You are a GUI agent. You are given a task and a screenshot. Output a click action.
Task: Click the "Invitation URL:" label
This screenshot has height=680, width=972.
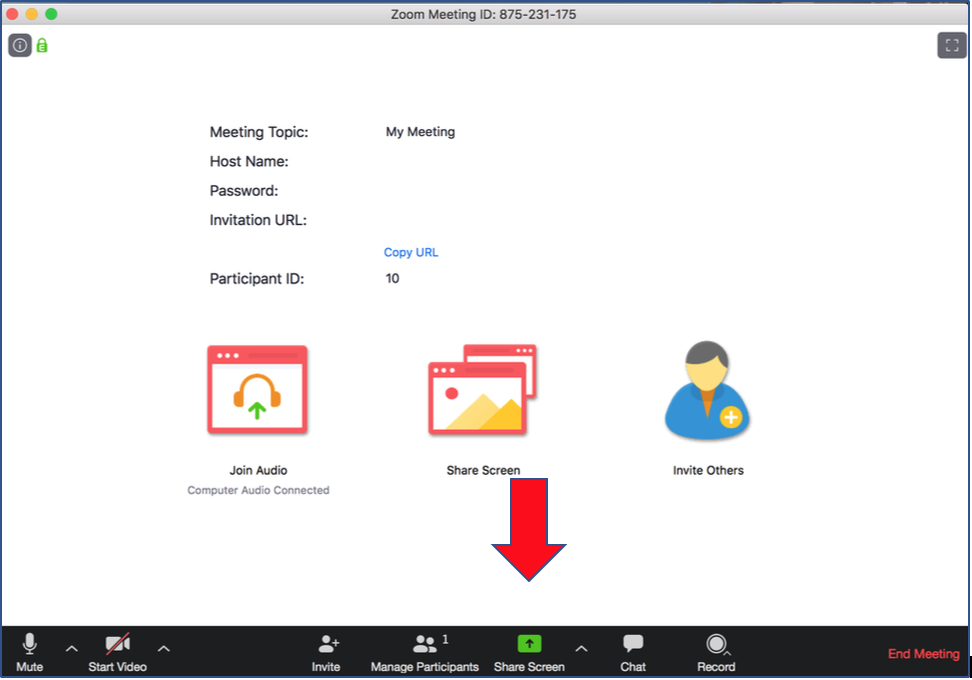[x=258, y=220]
